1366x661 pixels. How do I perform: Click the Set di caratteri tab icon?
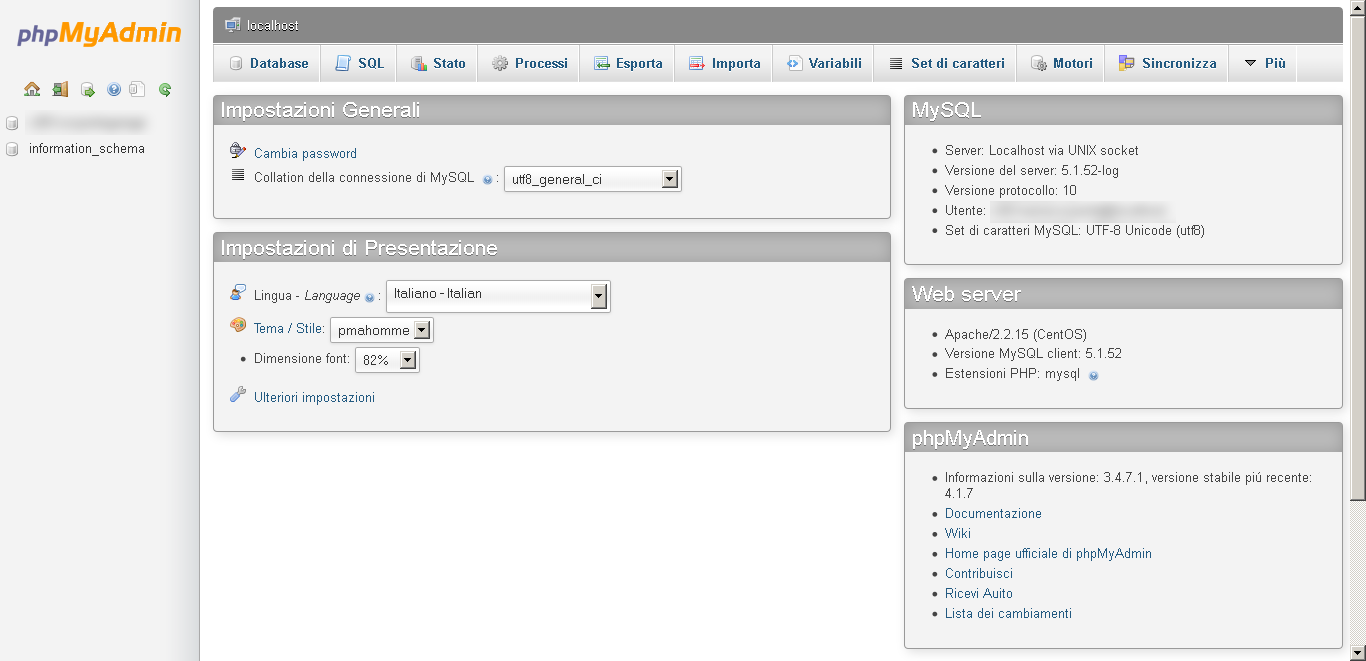click(x=896, y=63)
